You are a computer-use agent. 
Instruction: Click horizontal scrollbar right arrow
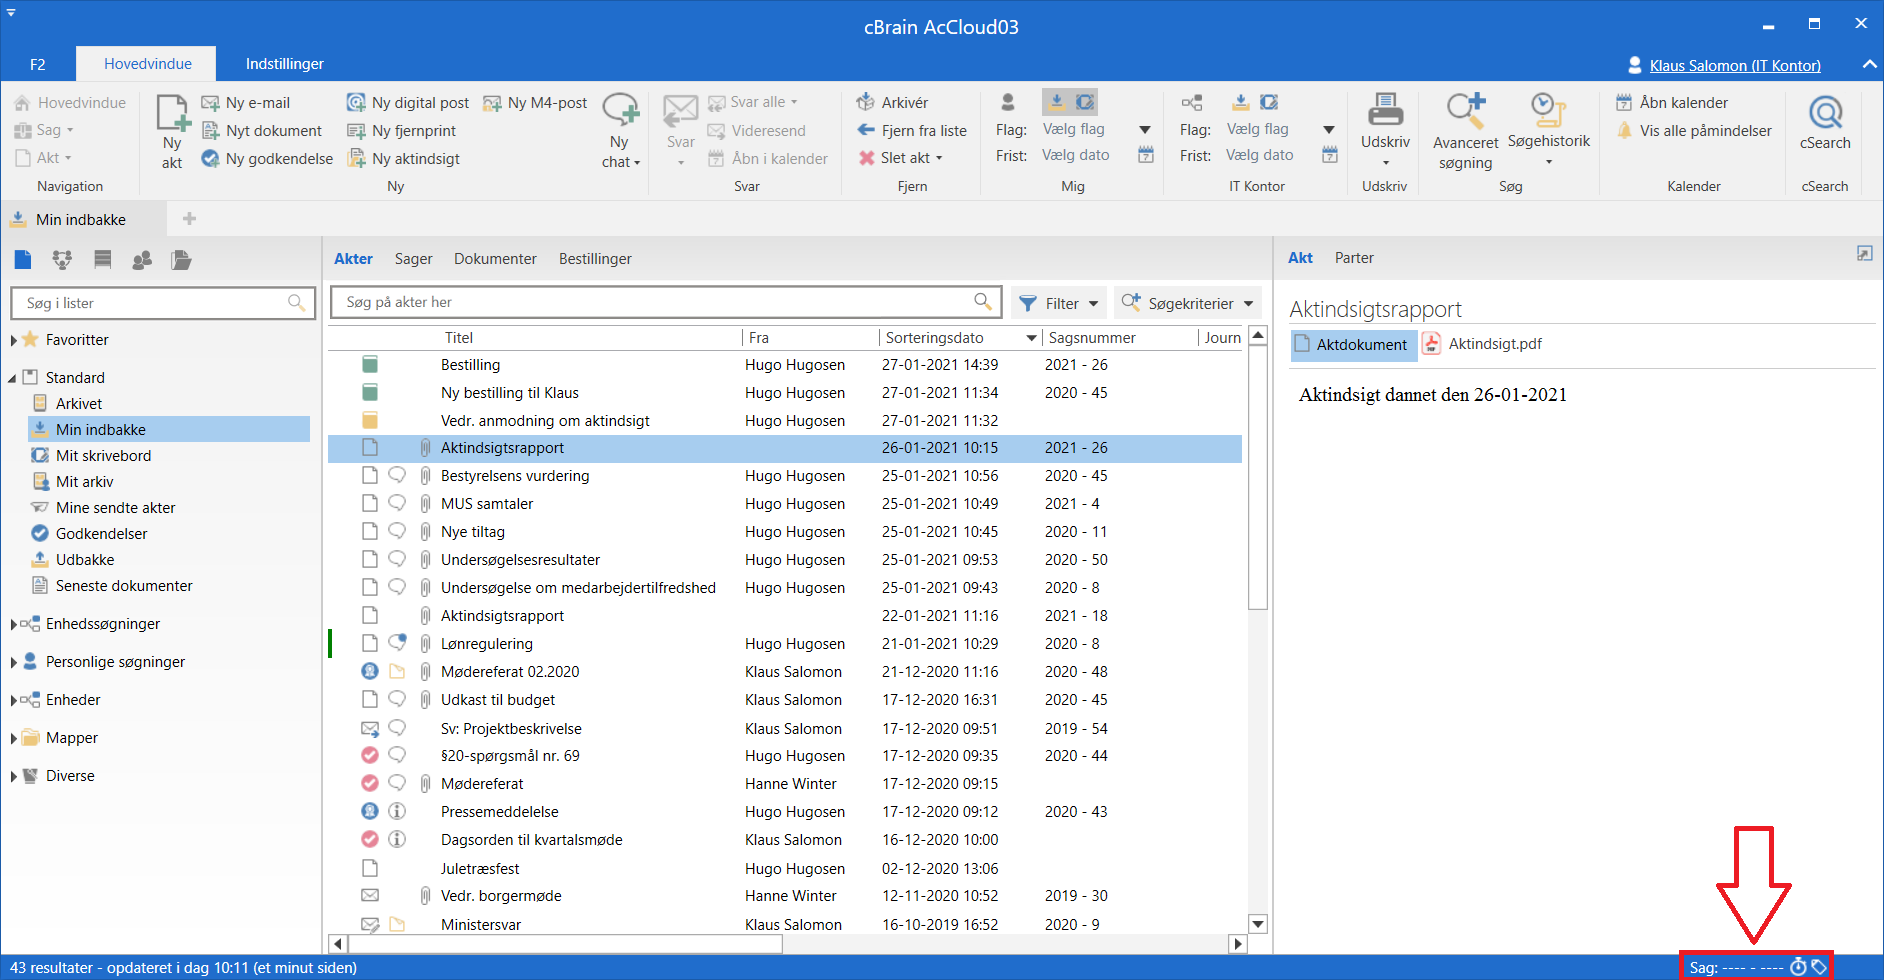click(x=1238, y=943)
